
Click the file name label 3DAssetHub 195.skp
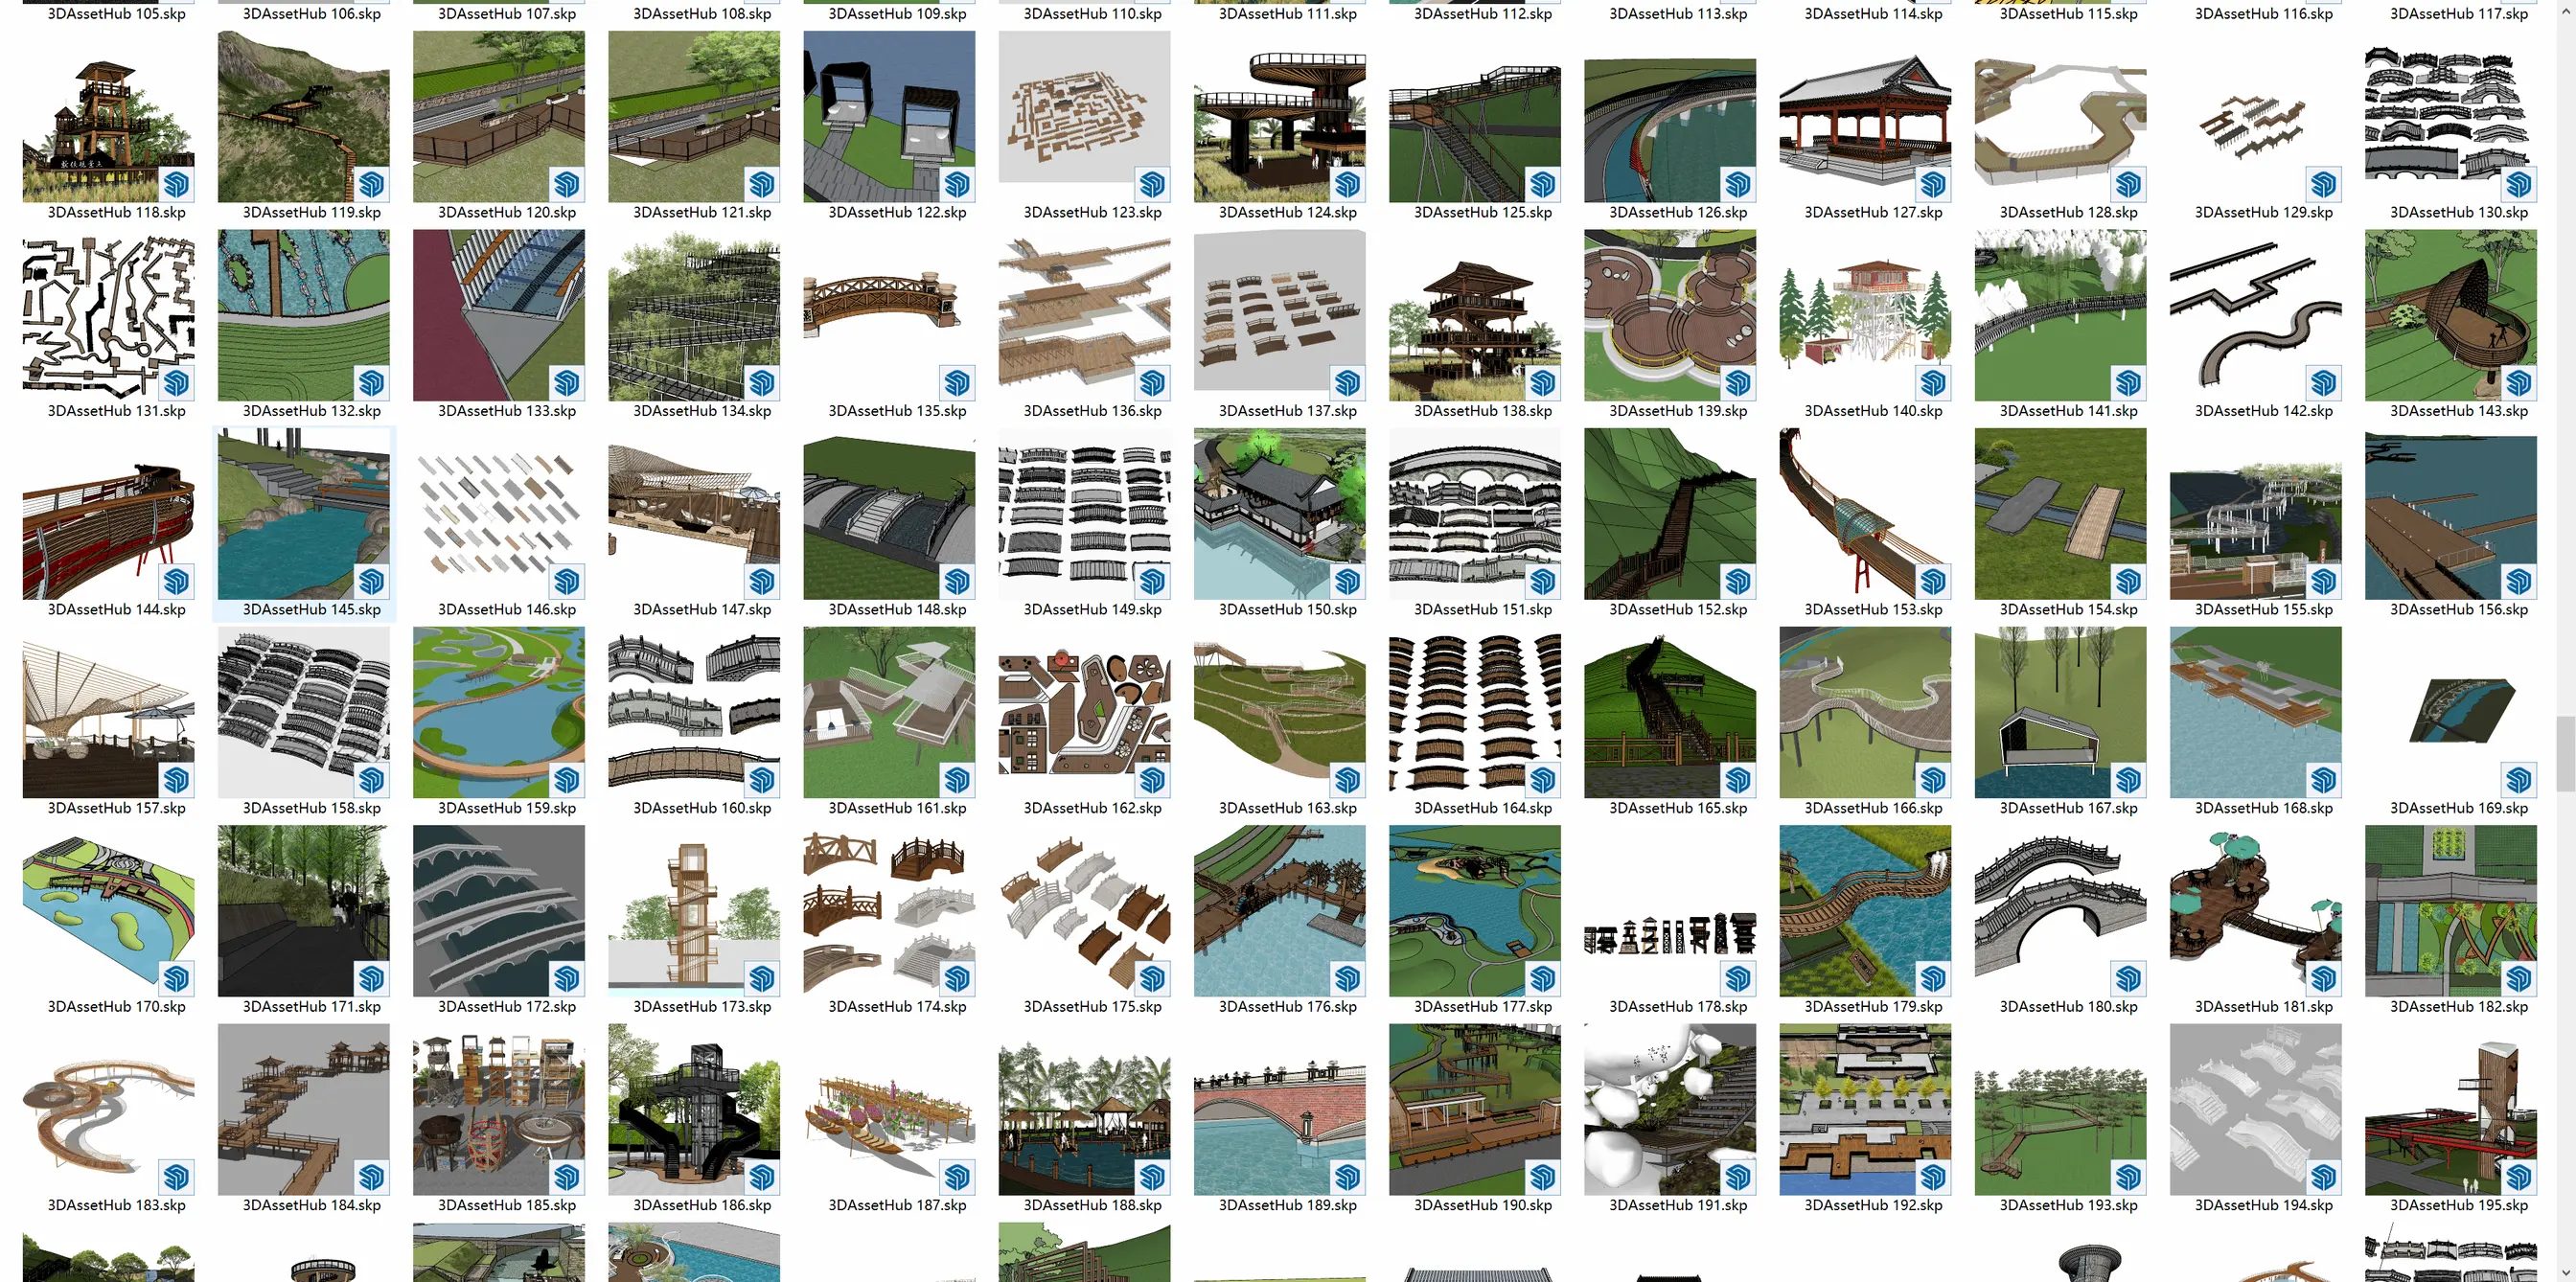[2458, 1205]
